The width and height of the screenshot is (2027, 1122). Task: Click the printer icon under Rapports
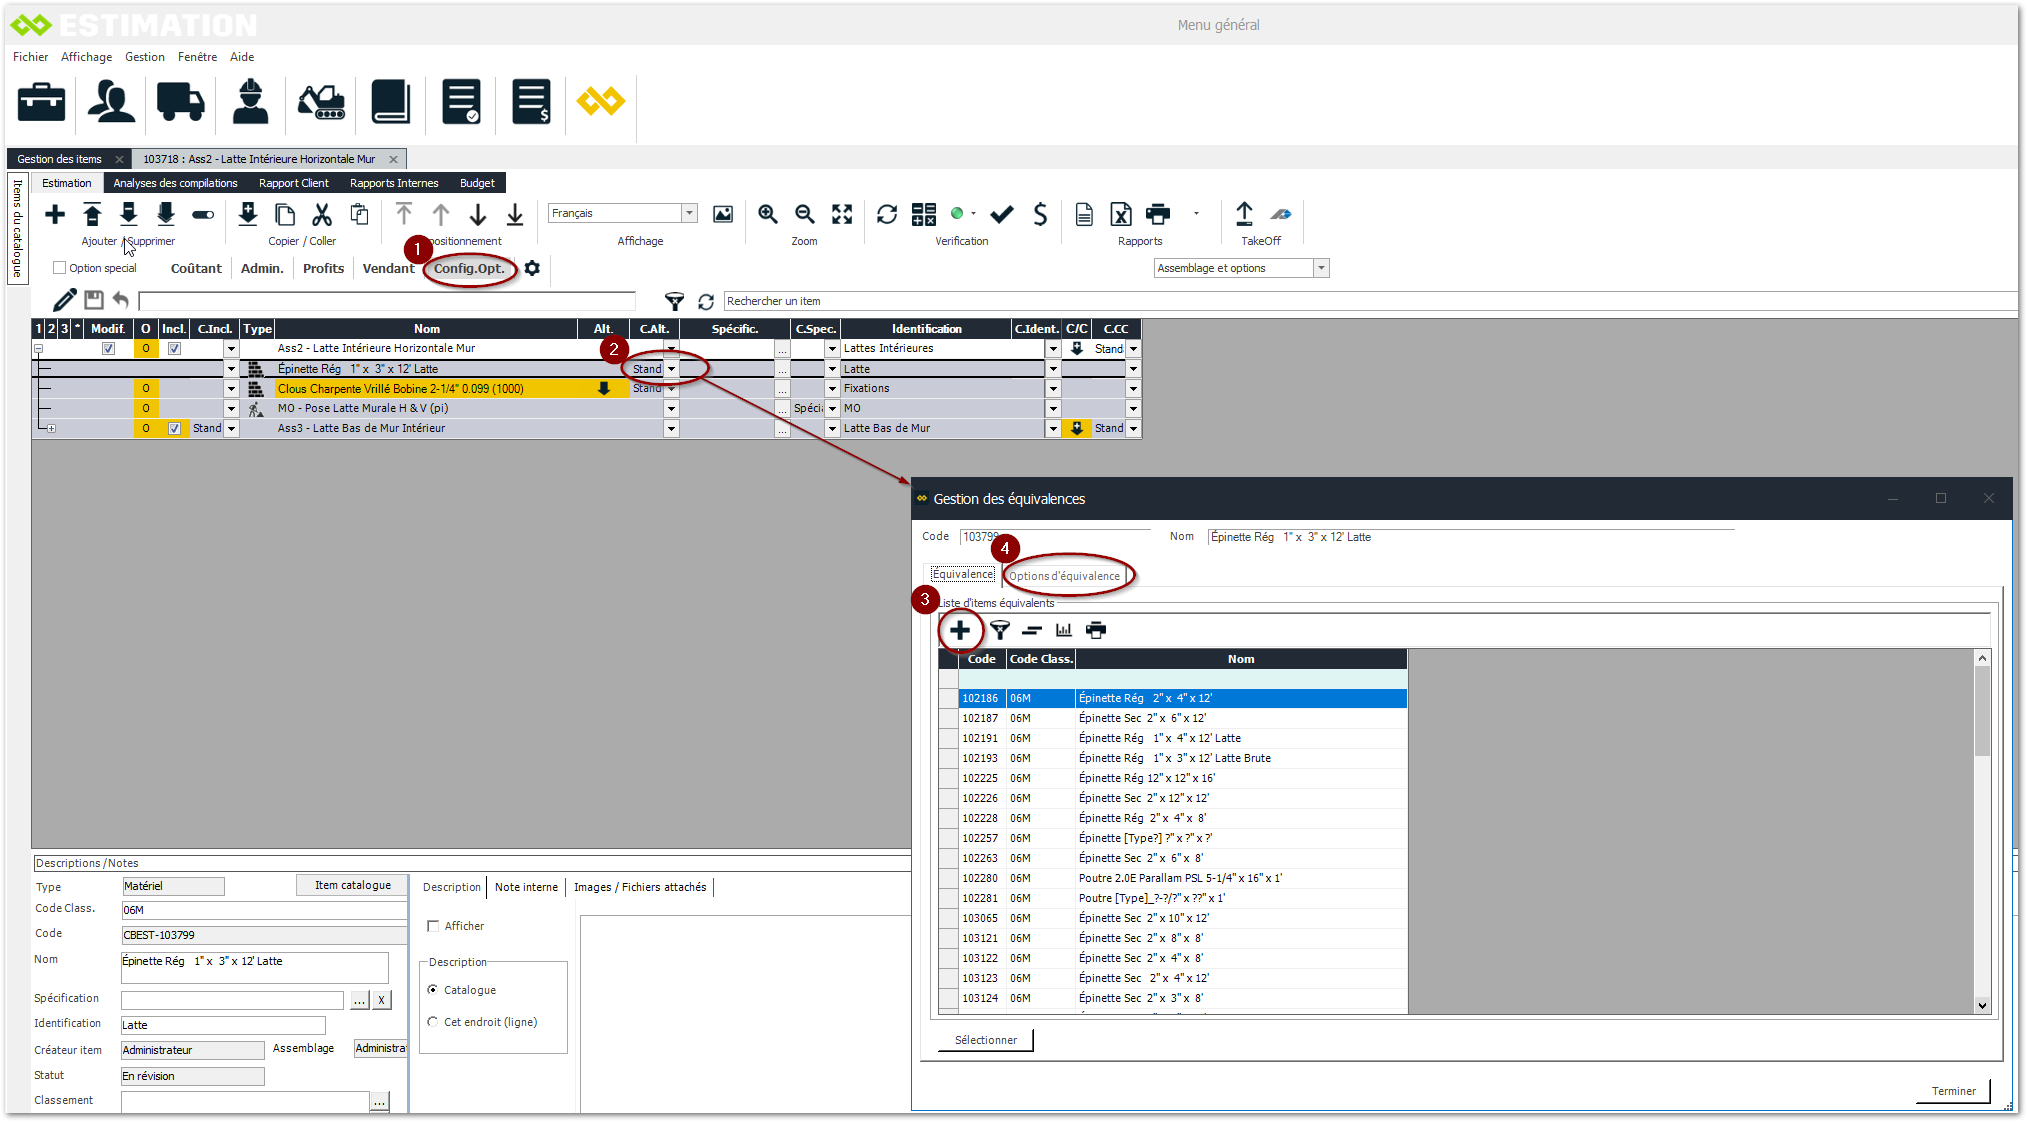tap(1157, 214)
